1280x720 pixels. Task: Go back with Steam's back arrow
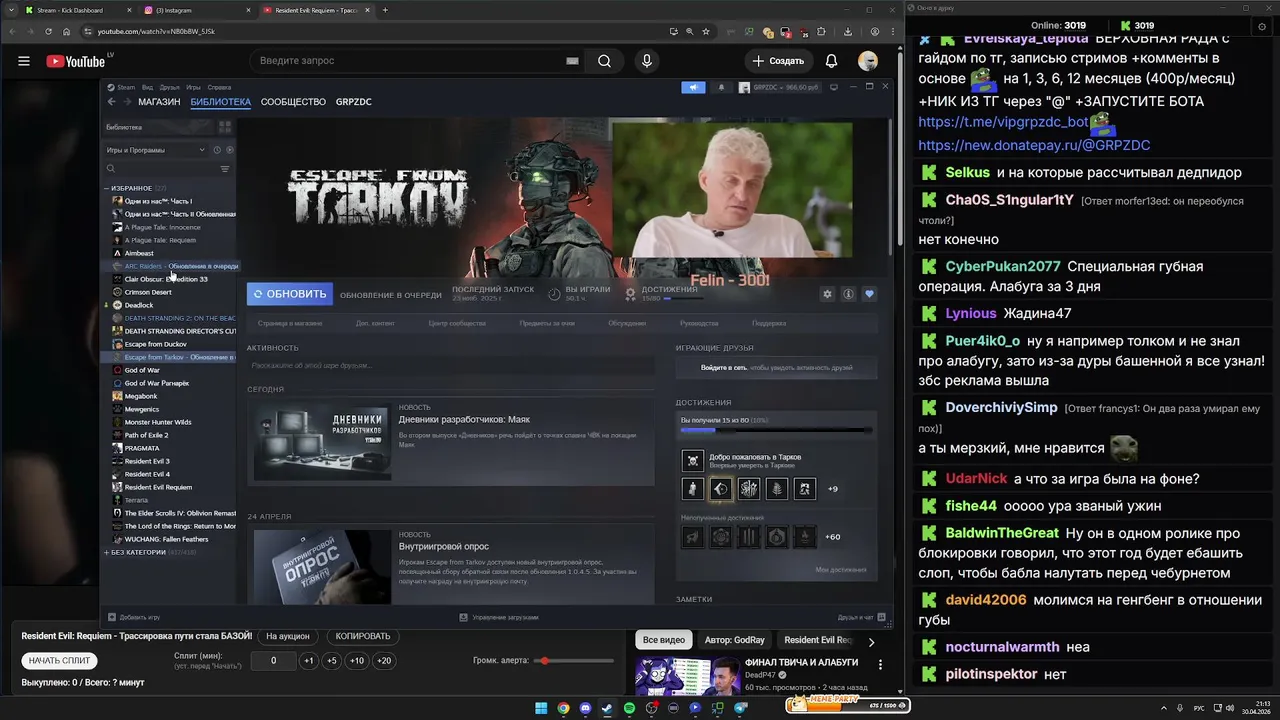tap(112, 102)
